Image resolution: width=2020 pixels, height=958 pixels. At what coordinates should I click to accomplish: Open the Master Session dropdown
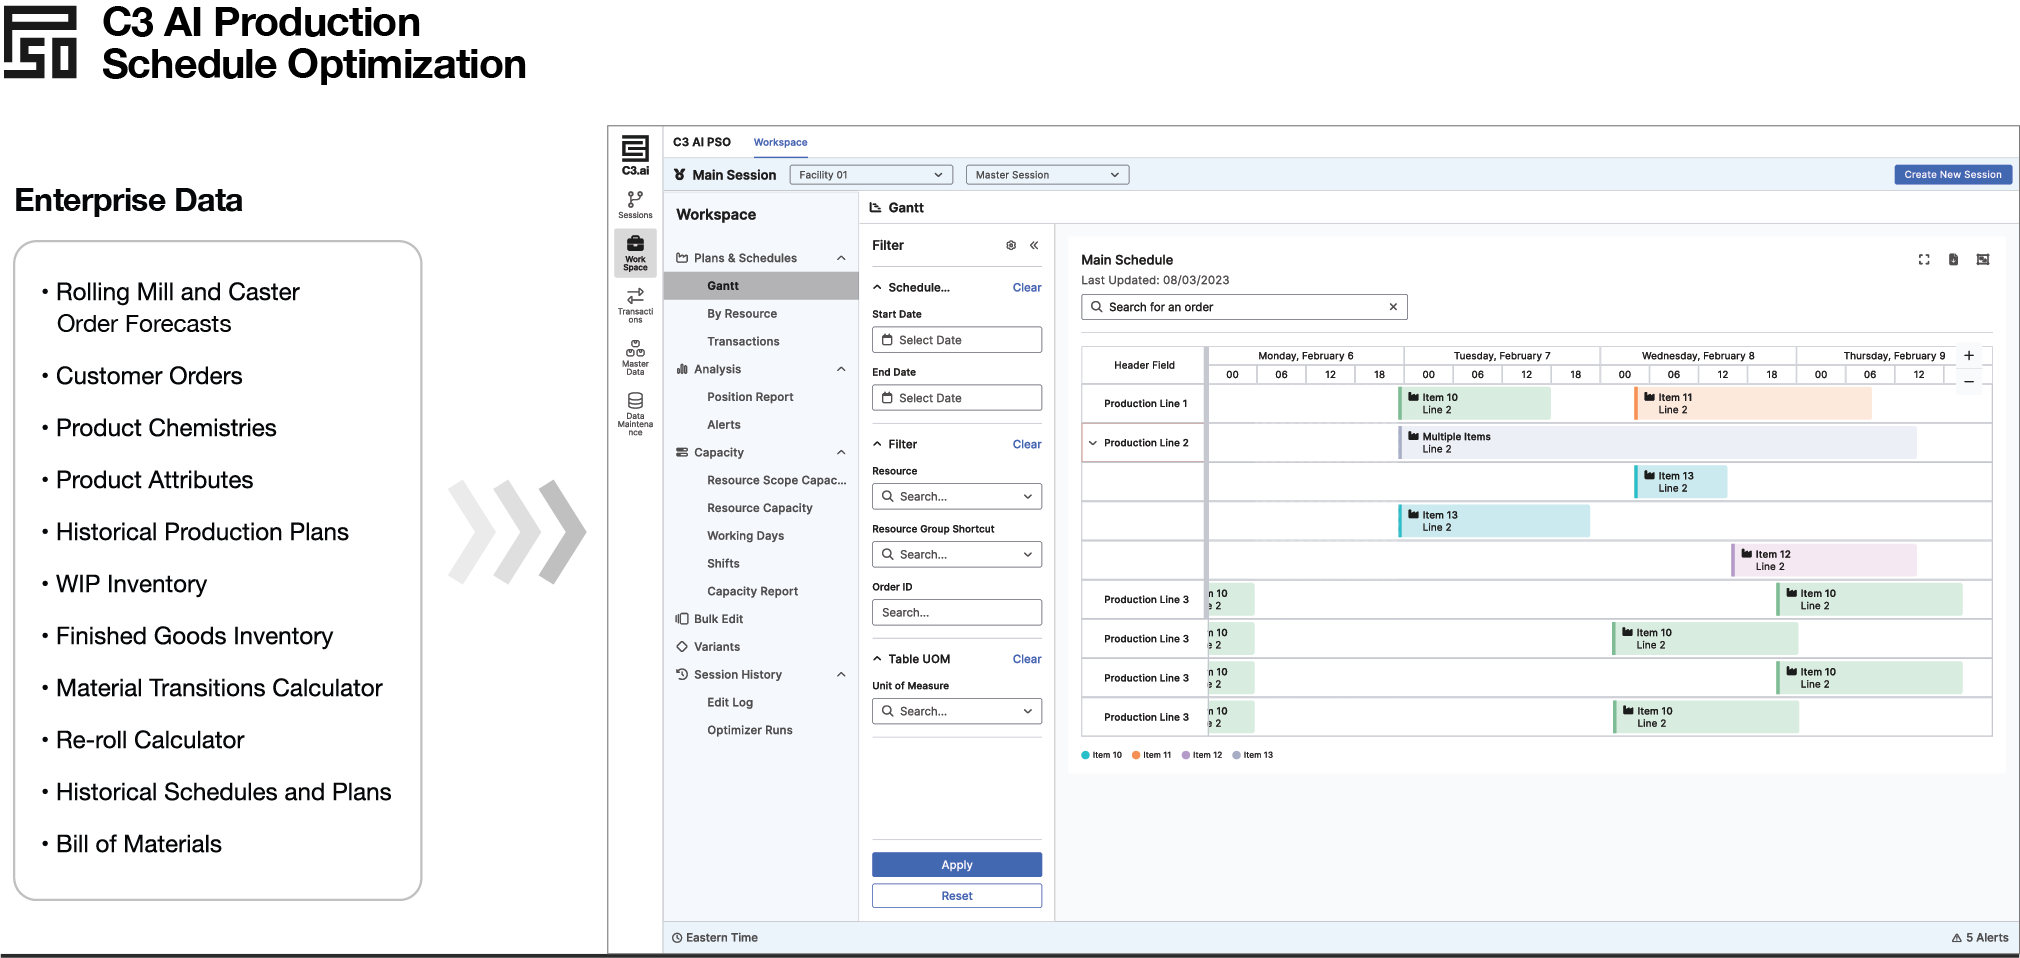coord(1047,175)
